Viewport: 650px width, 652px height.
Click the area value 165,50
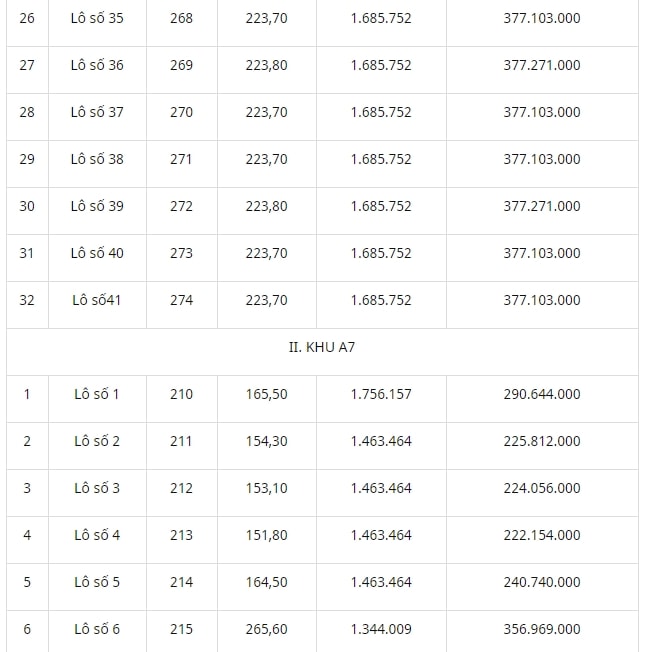267,394
